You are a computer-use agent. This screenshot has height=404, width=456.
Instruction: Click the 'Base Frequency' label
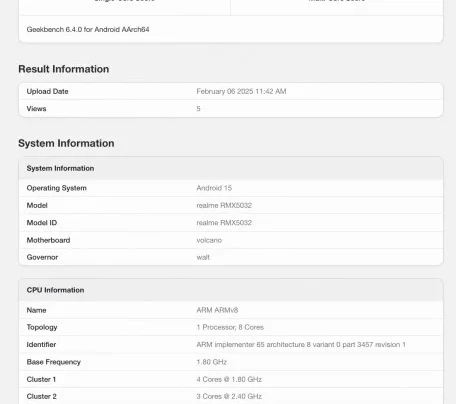pos(54,362)
